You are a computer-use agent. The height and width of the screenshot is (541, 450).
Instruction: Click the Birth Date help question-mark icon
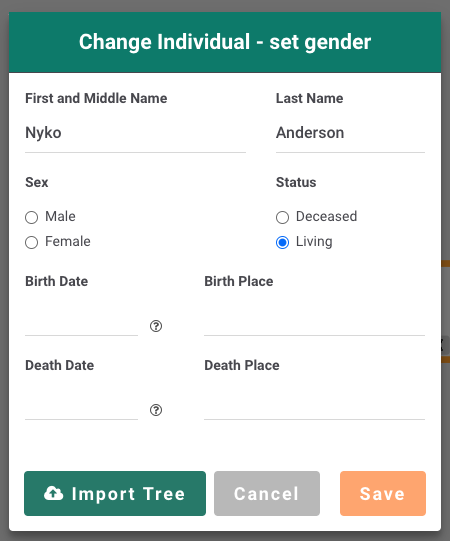(x=156, y=326)
